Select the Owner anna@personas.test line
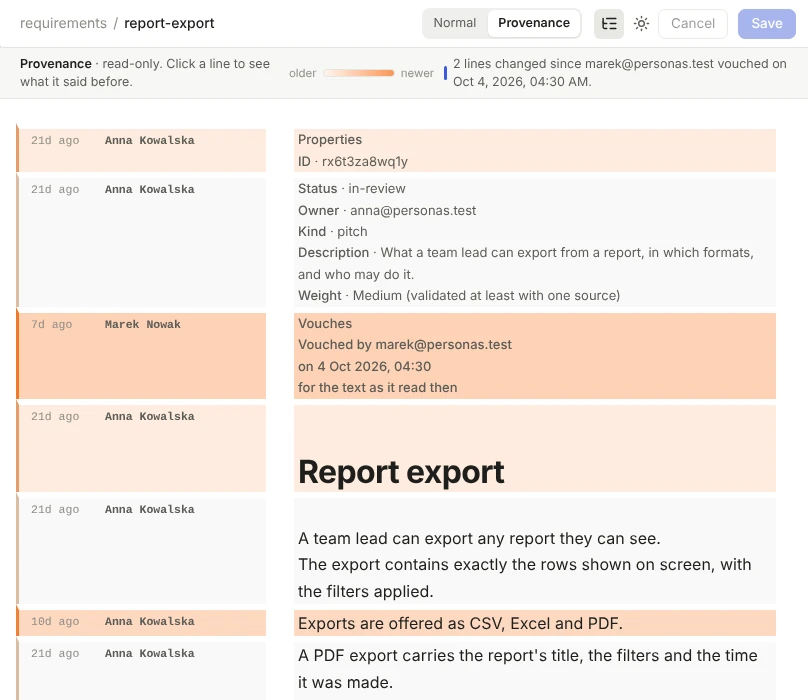The image size is (808, 700). pyautogui.click(x=534, y=210)
